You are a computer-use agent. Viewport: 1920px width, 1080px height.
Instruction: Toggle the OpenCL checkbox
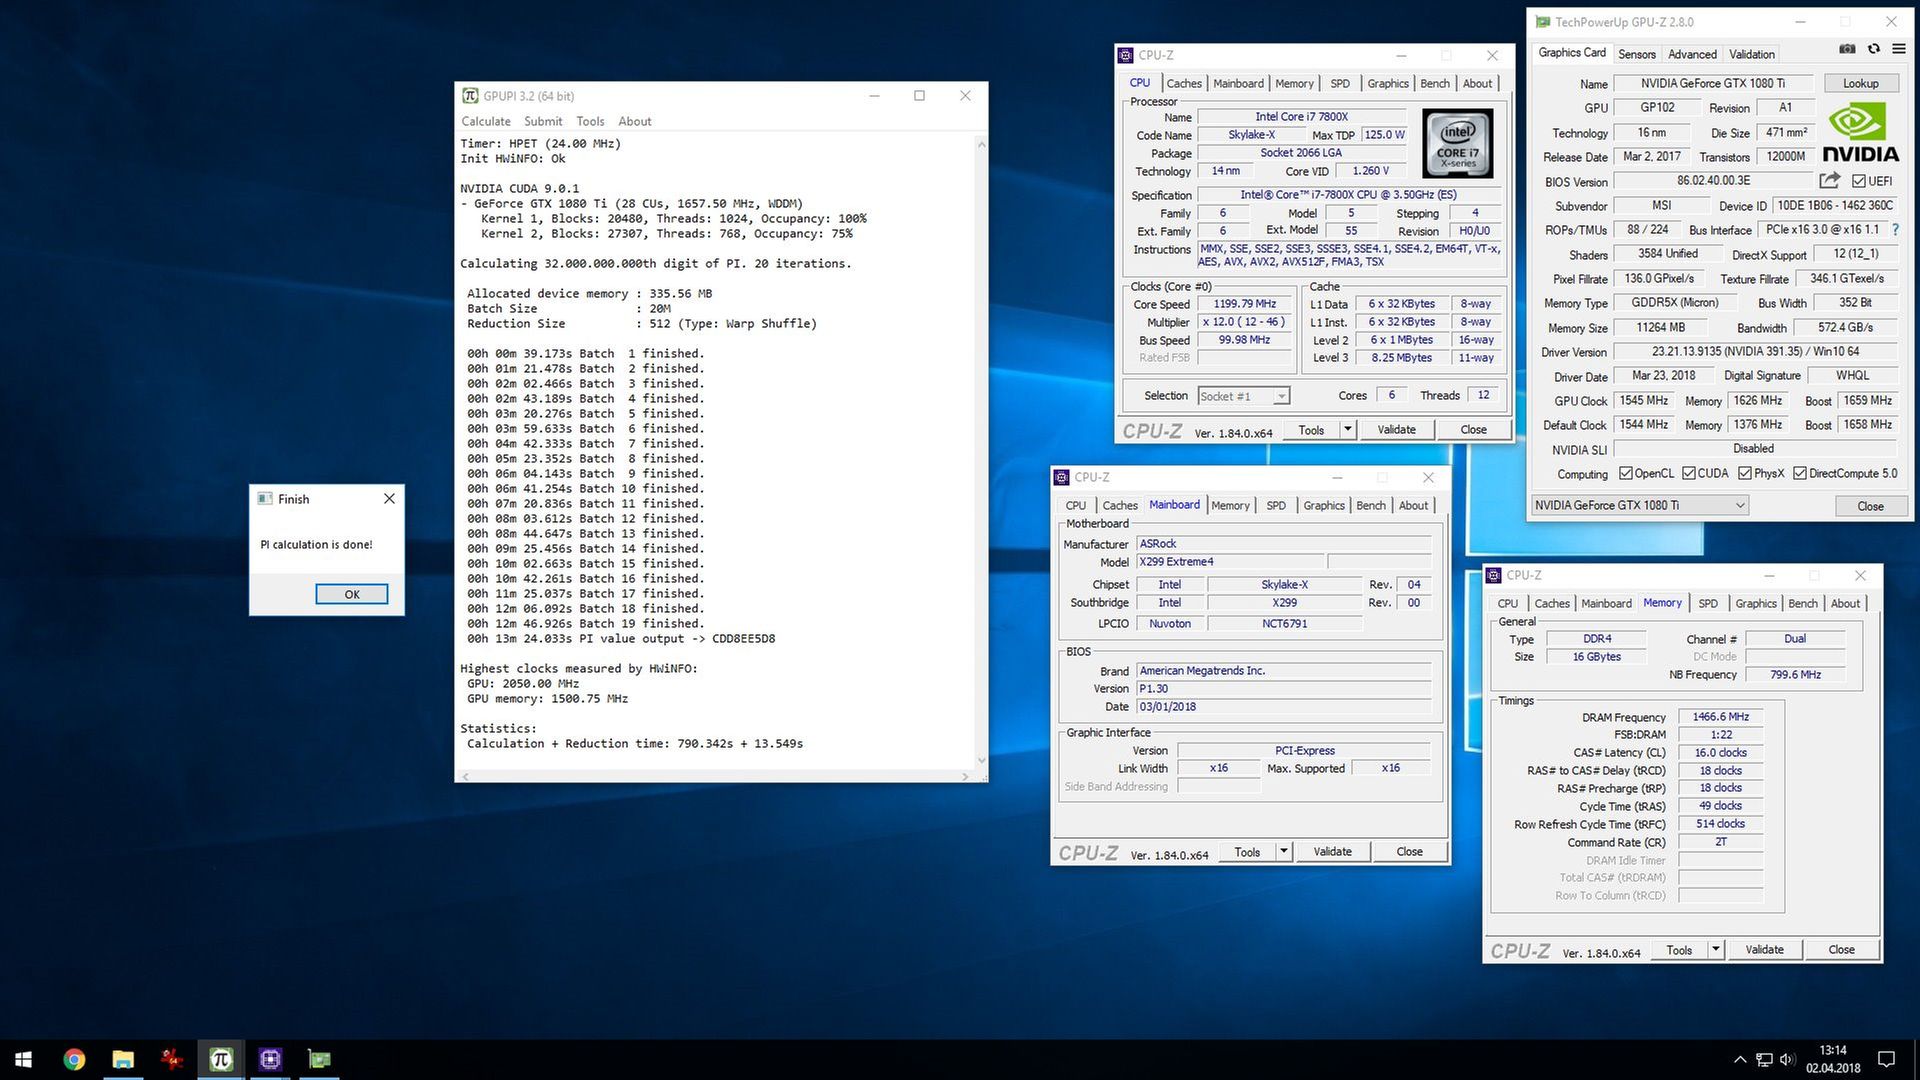click(x=1626, y=473)
